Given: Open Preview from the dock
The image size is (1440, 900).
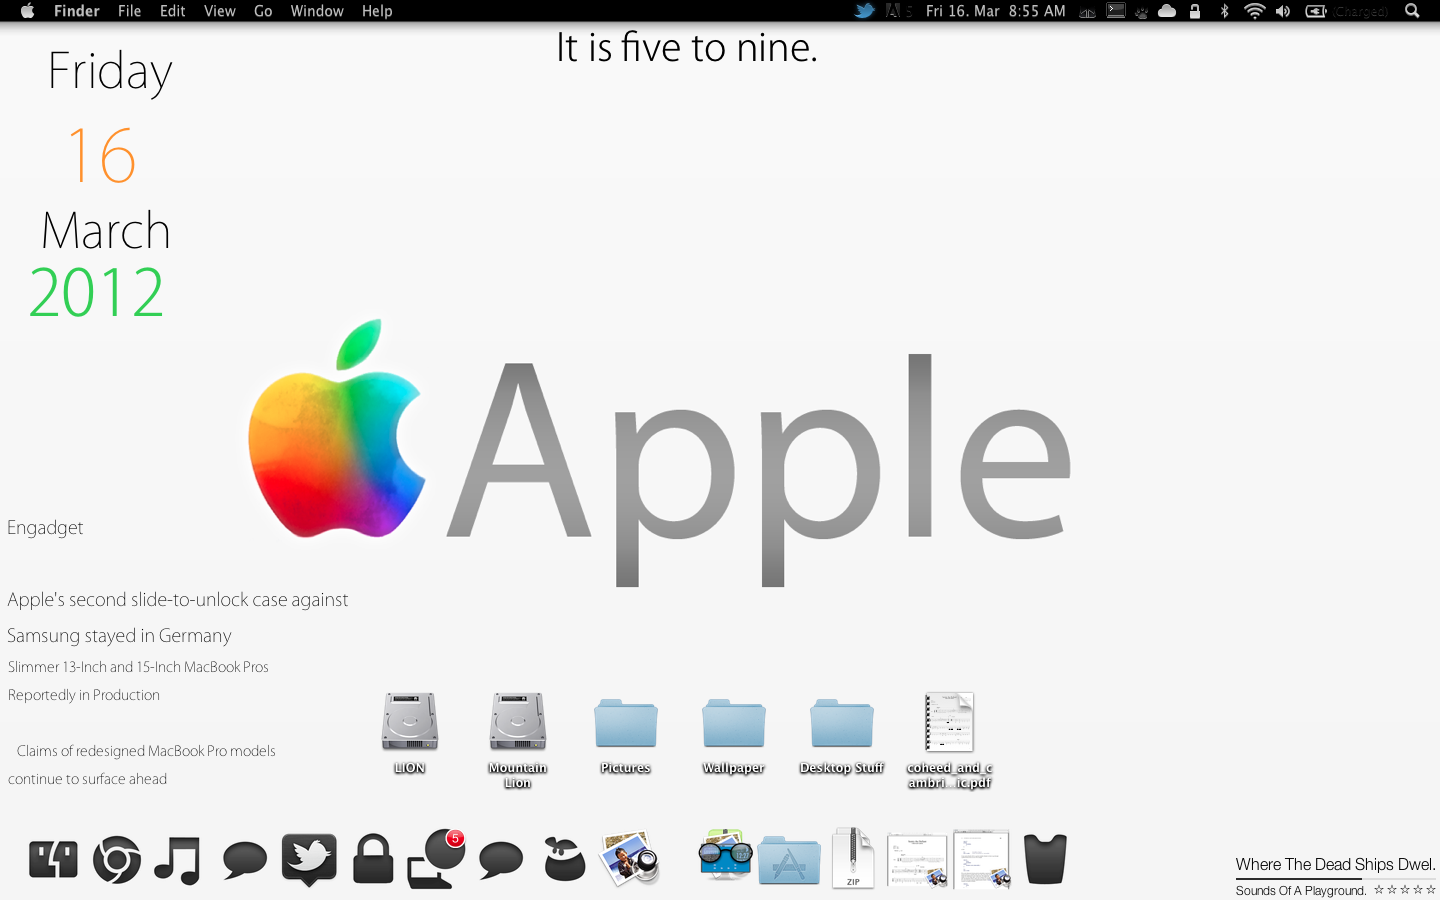Looking at the screenshot, I should coord(630,858).
